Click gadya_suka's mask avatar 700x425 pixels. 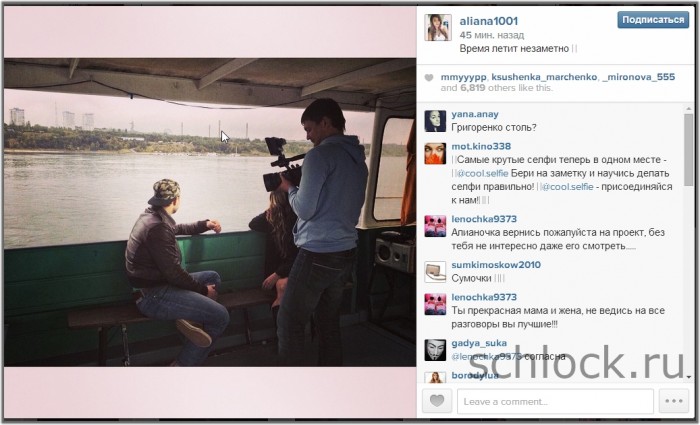coord(435,350)
